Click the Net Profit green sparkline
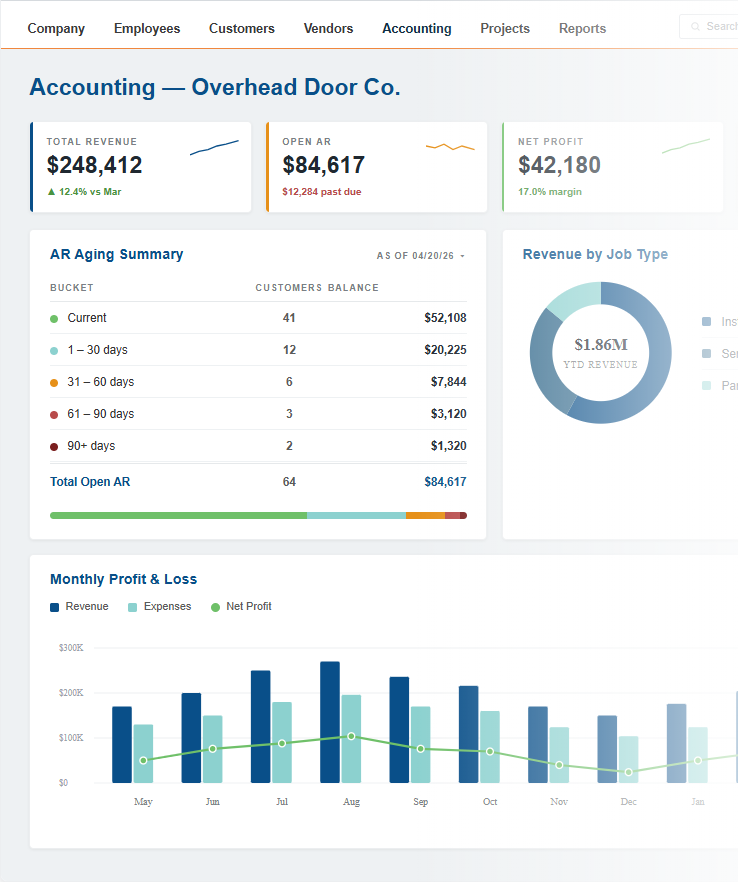 [686, 146]
